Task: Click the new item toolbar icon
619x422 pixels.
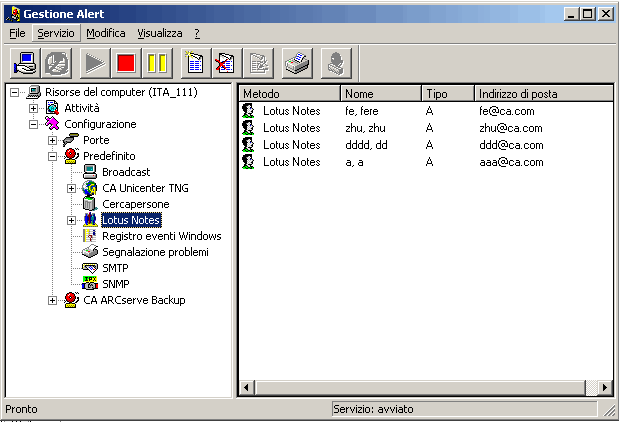Action: 196,63
